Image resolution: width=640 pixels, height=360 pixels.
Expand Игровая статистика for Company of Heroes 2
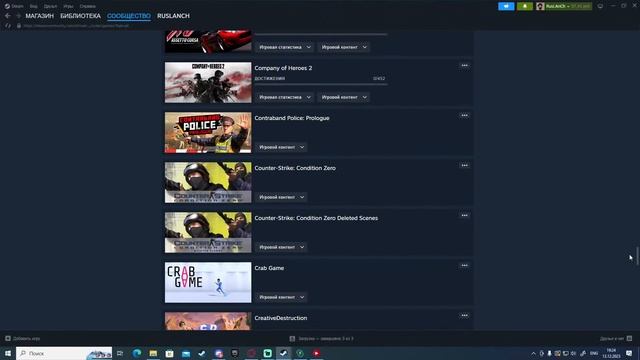point(285,97)
